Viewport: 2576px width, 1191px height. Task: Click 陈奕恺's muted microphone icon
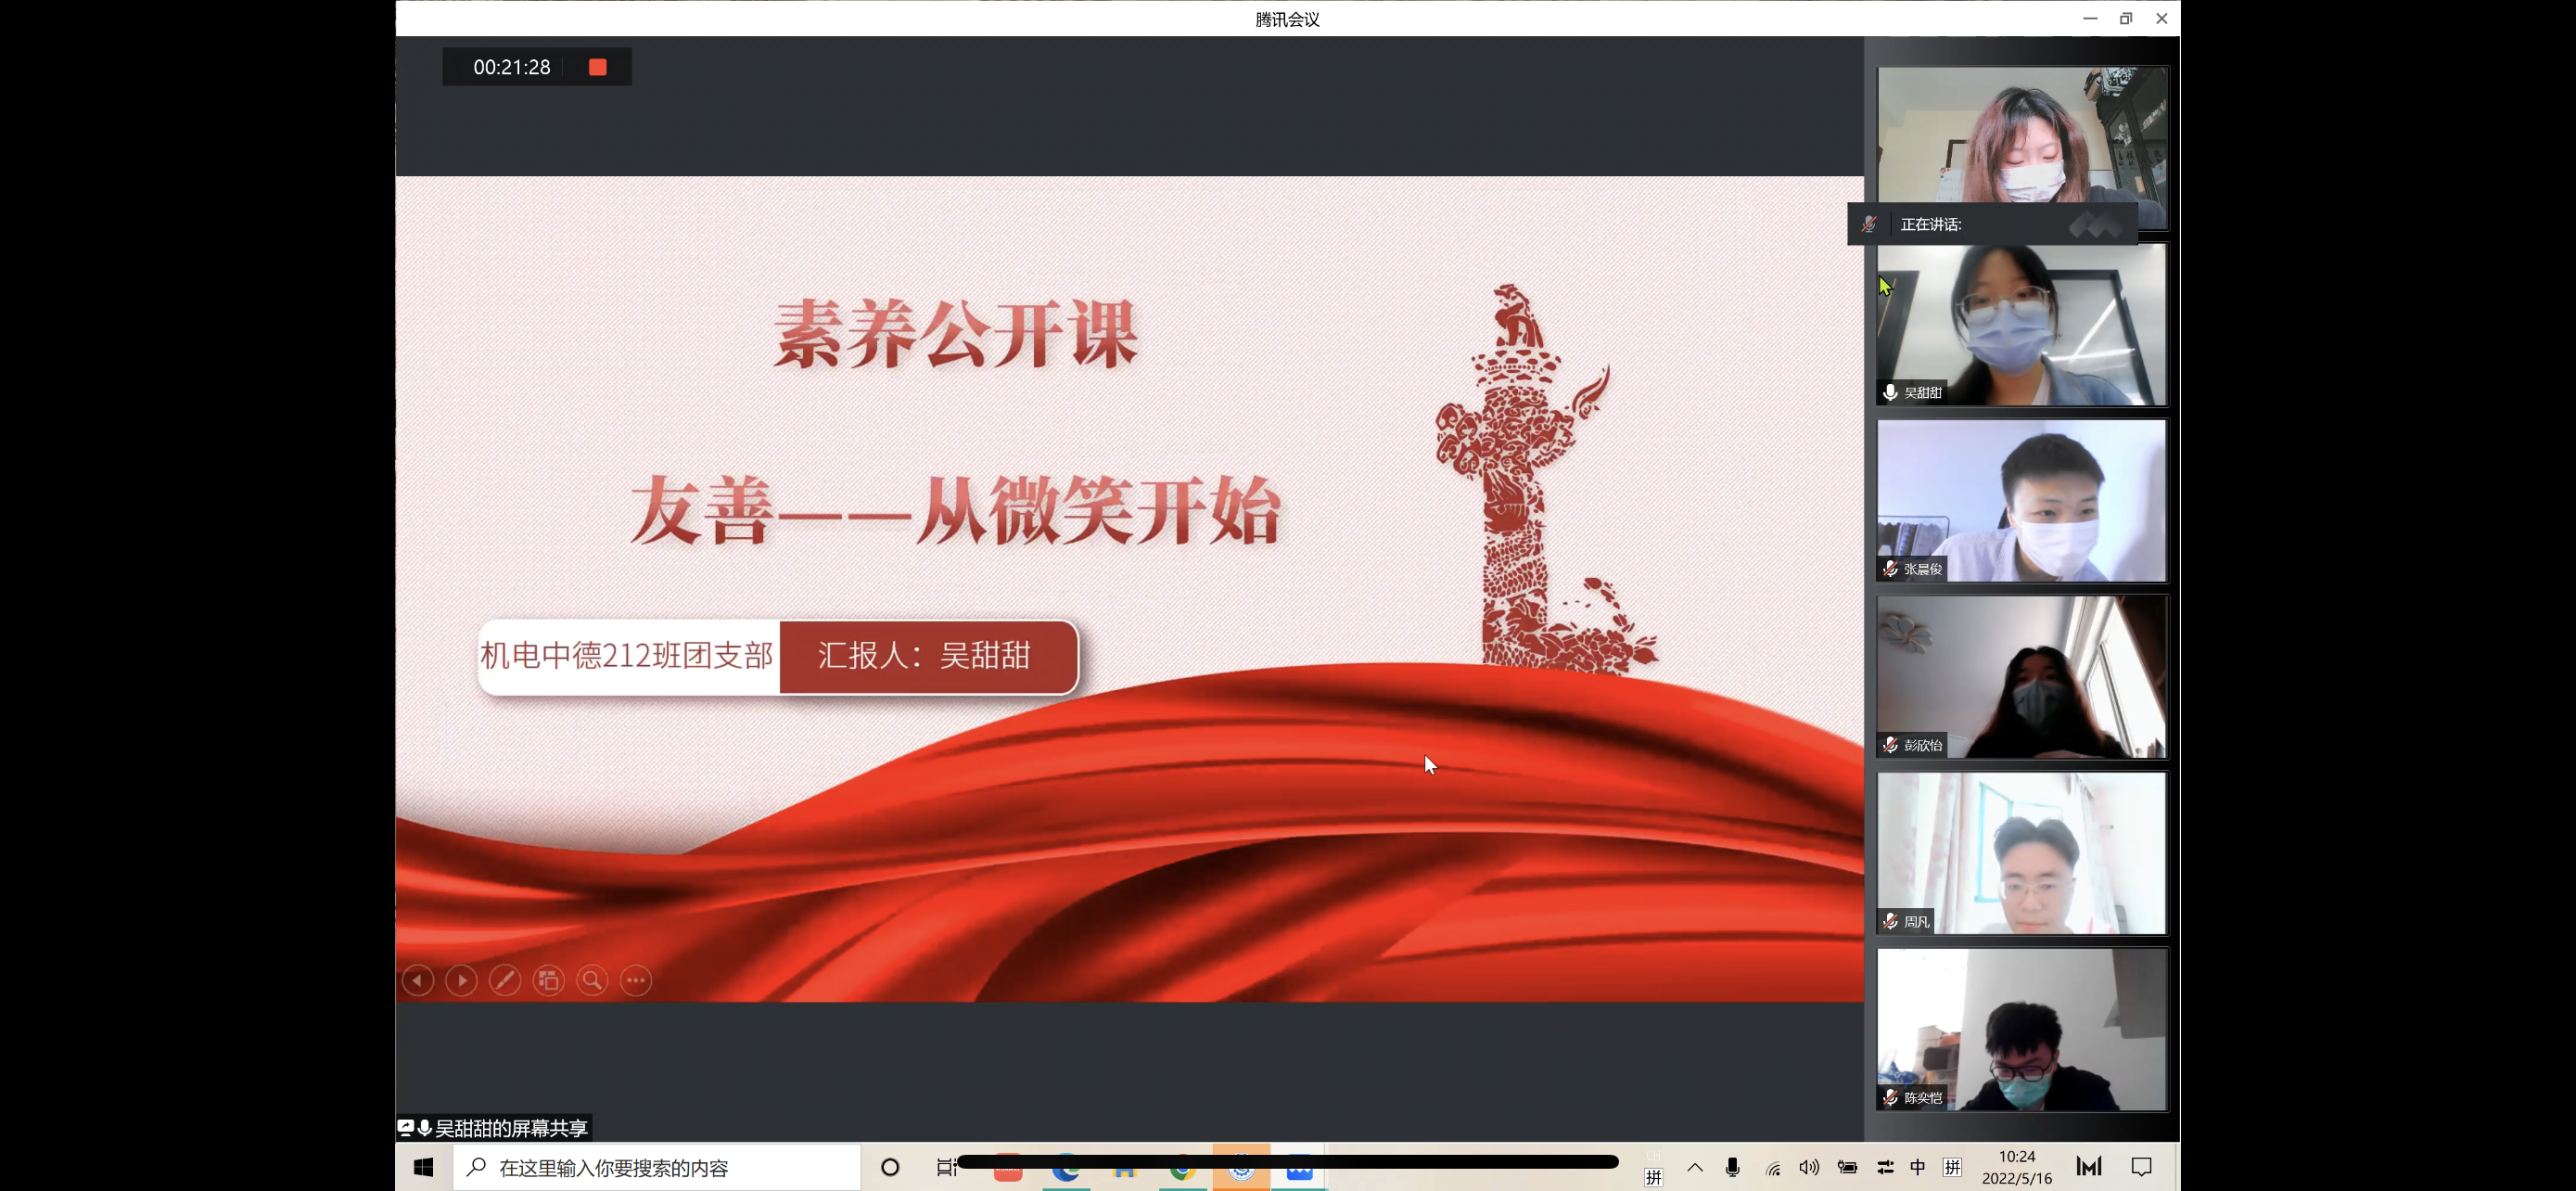pos(1890,1097)
